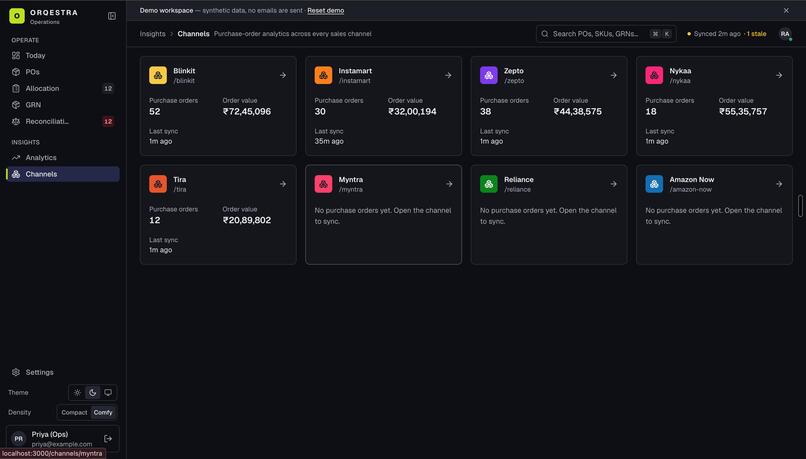Click the Reliance green channel icon
Screen dimensions: 806x459
pyautogui.click(x=489, y=184)
